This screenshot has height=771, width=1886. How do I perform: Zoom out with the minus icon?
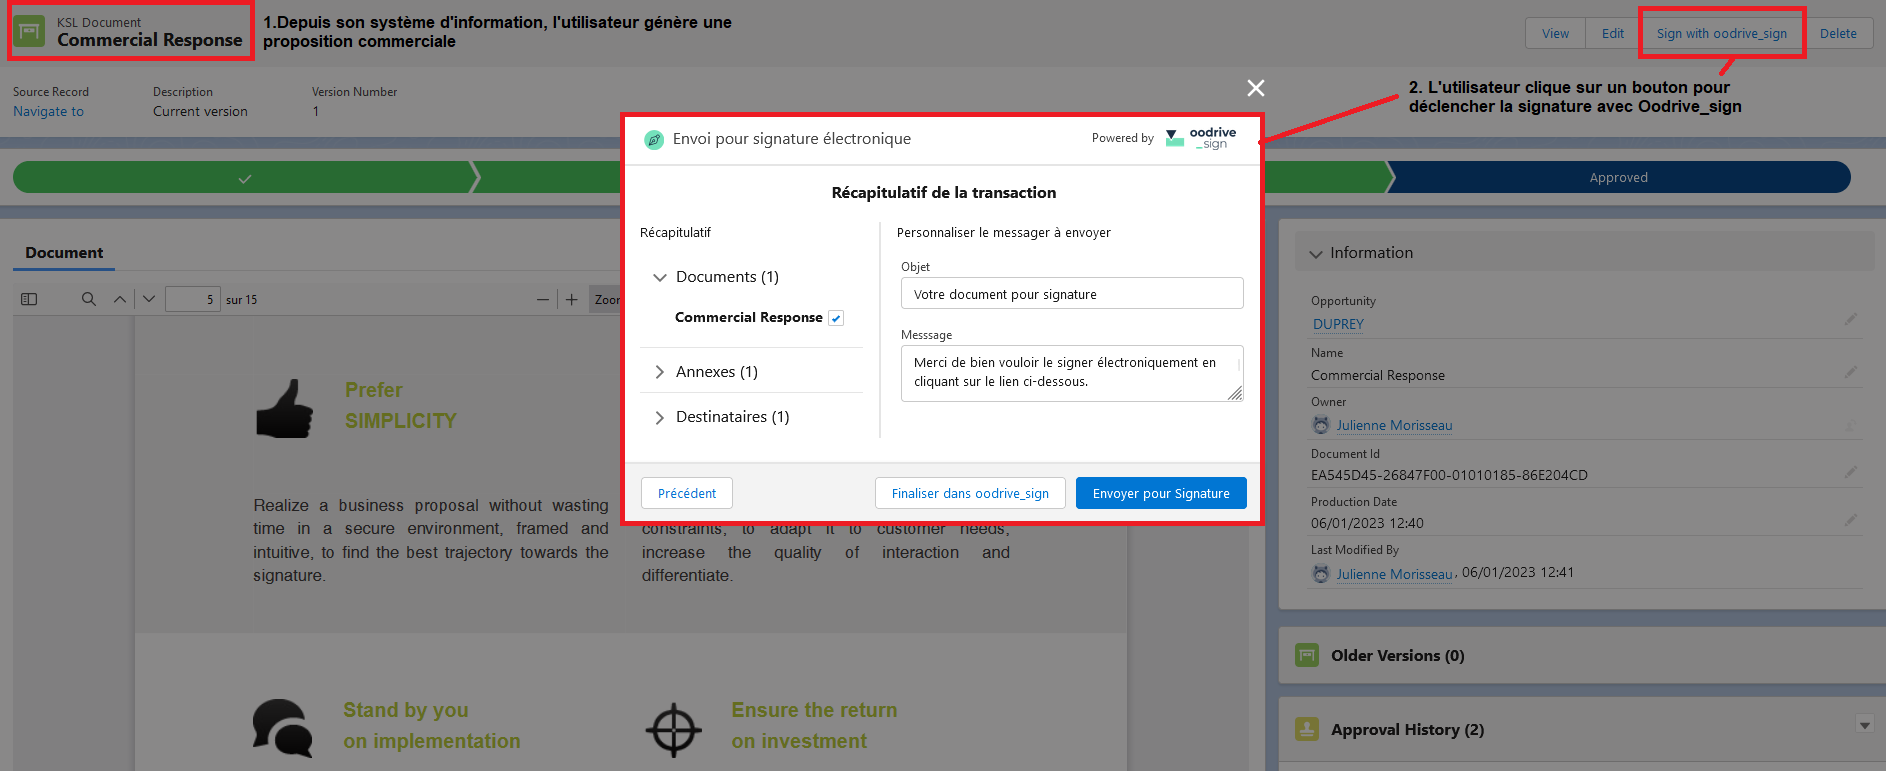click(x=543, y=299)
